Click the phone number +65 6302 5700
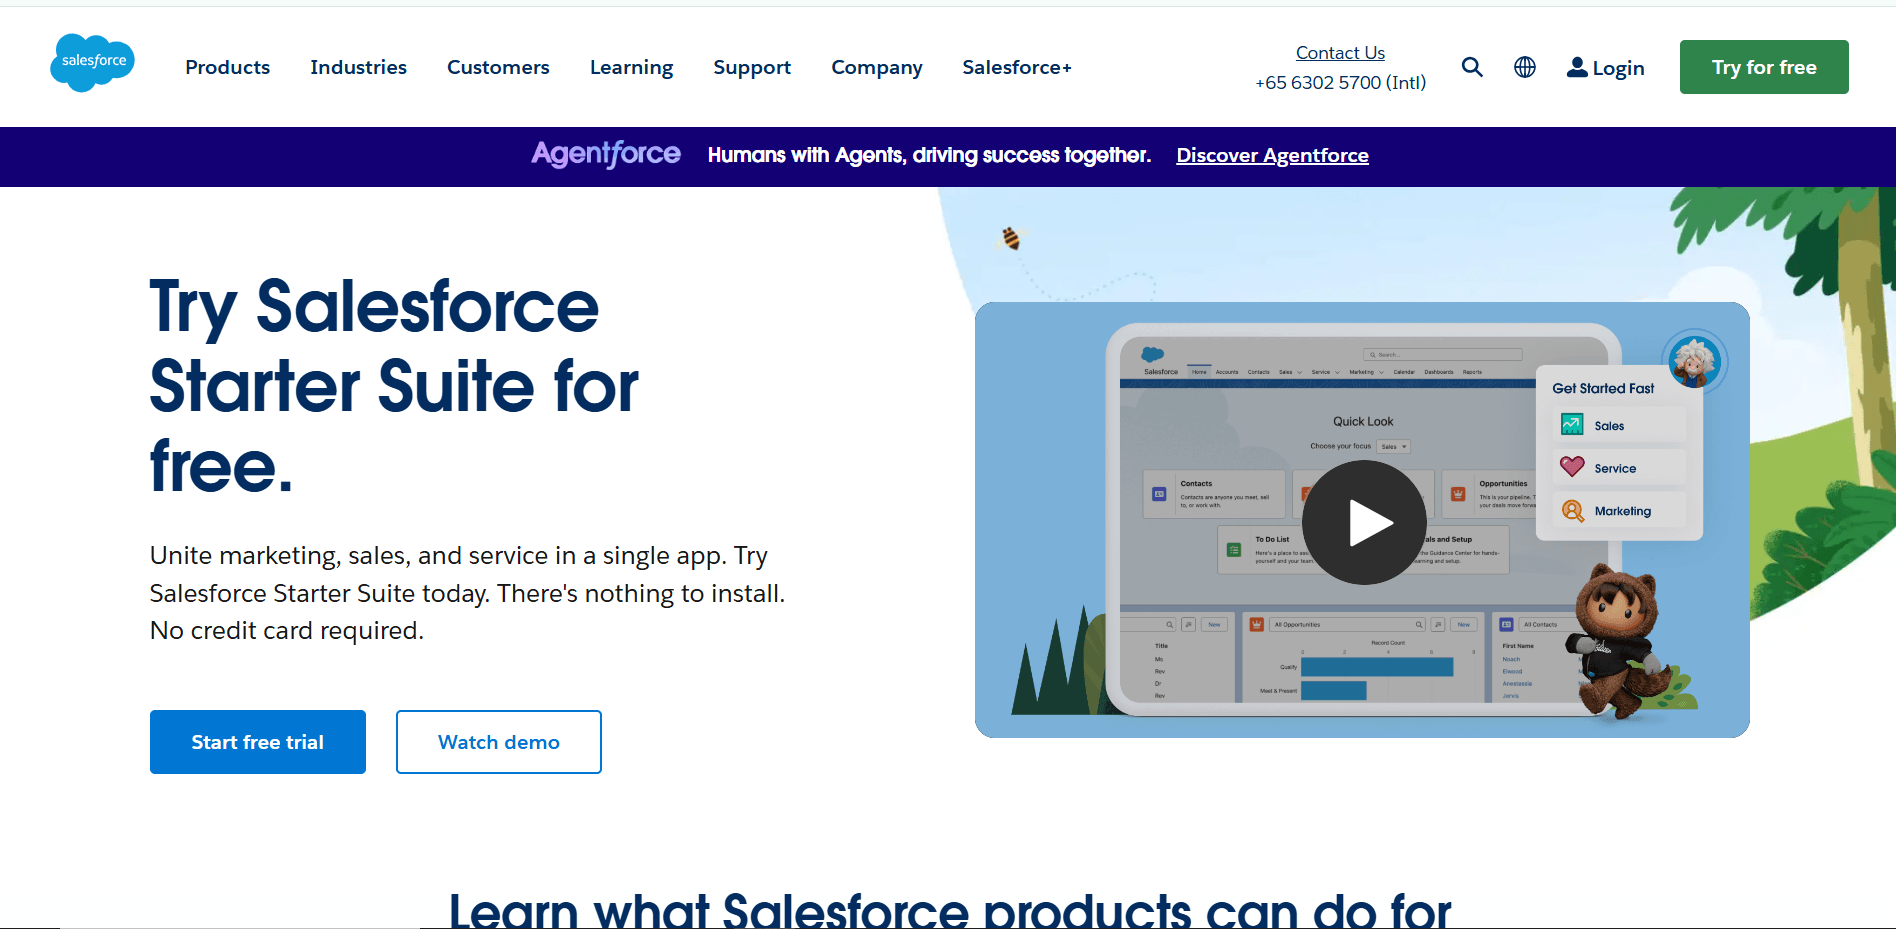Viewport: 1896px width, 929px height. coord(1340,82)
